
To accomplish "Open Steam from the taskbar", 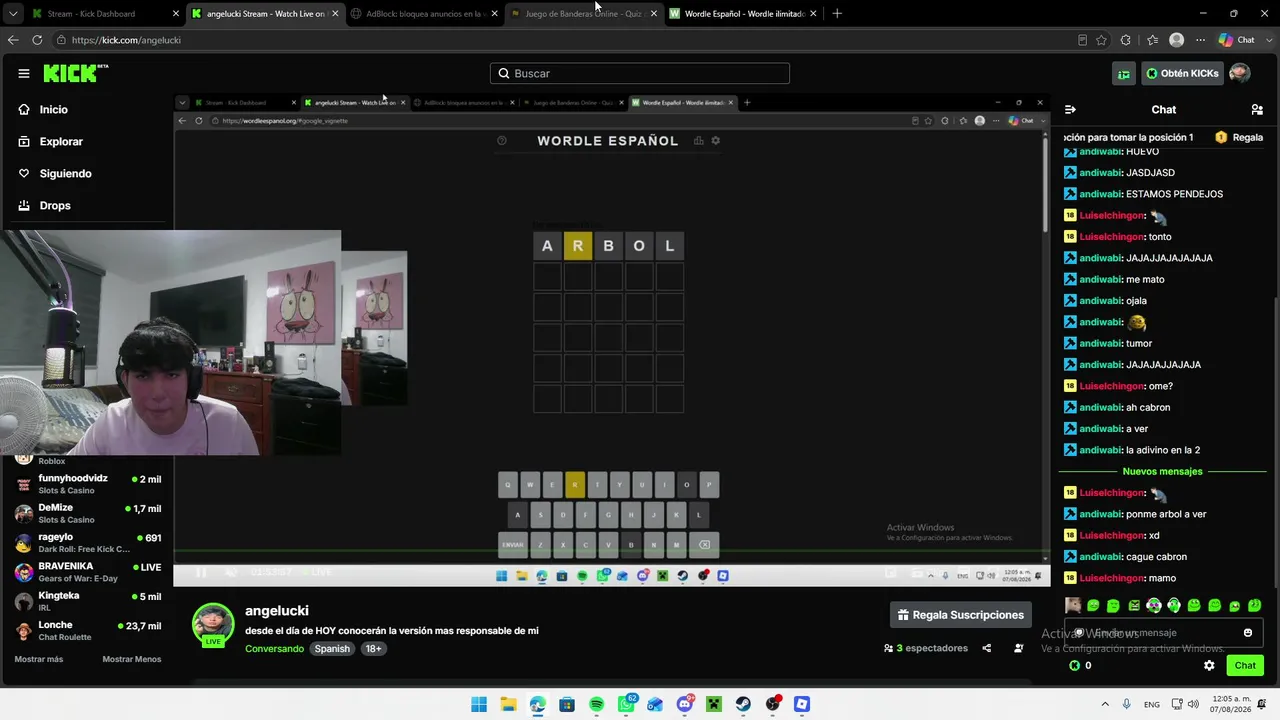I will [x=743, y=704].
